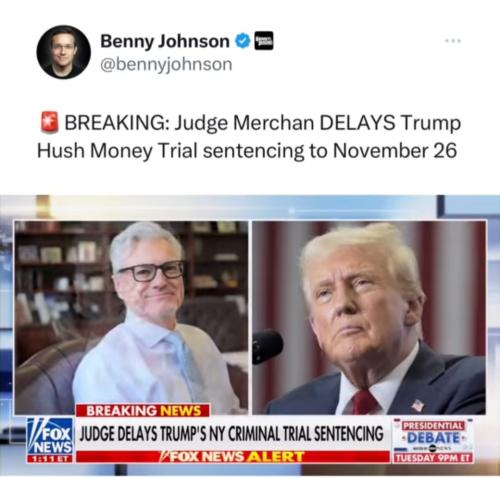Click the red siren emoji
The image size is (500, 478).
49,123
